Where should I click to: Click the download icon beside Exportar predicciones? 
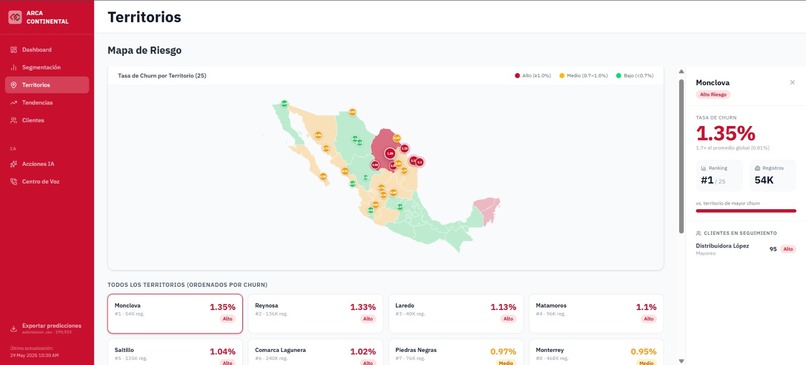(14, 328)
